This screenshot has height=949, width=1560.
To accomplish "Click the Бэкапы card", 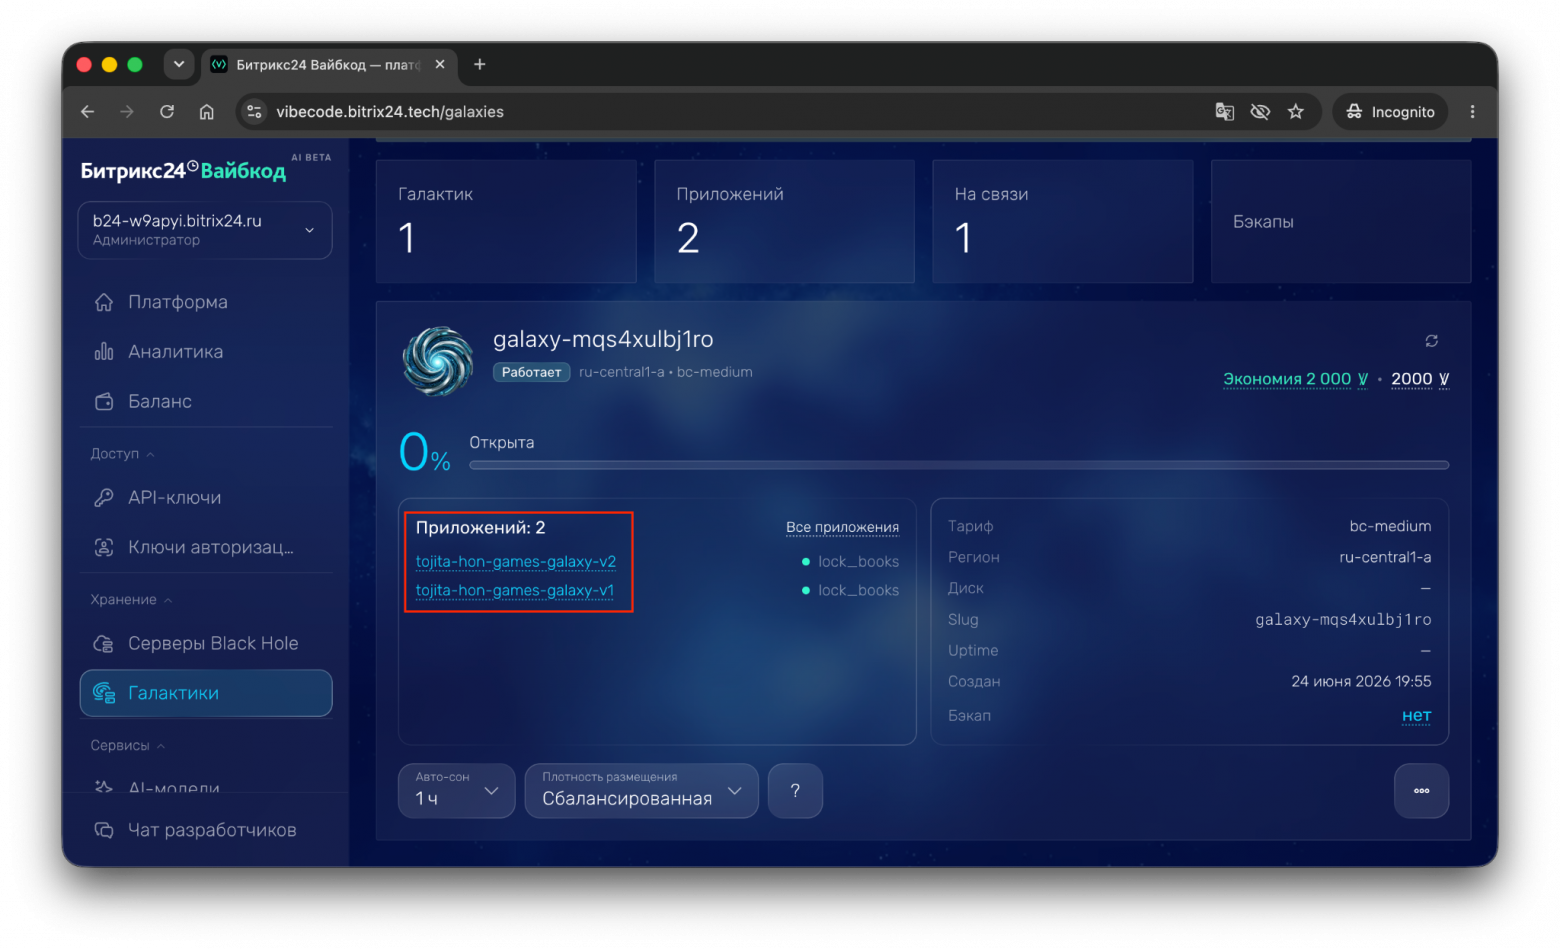I will (1341, 221).
